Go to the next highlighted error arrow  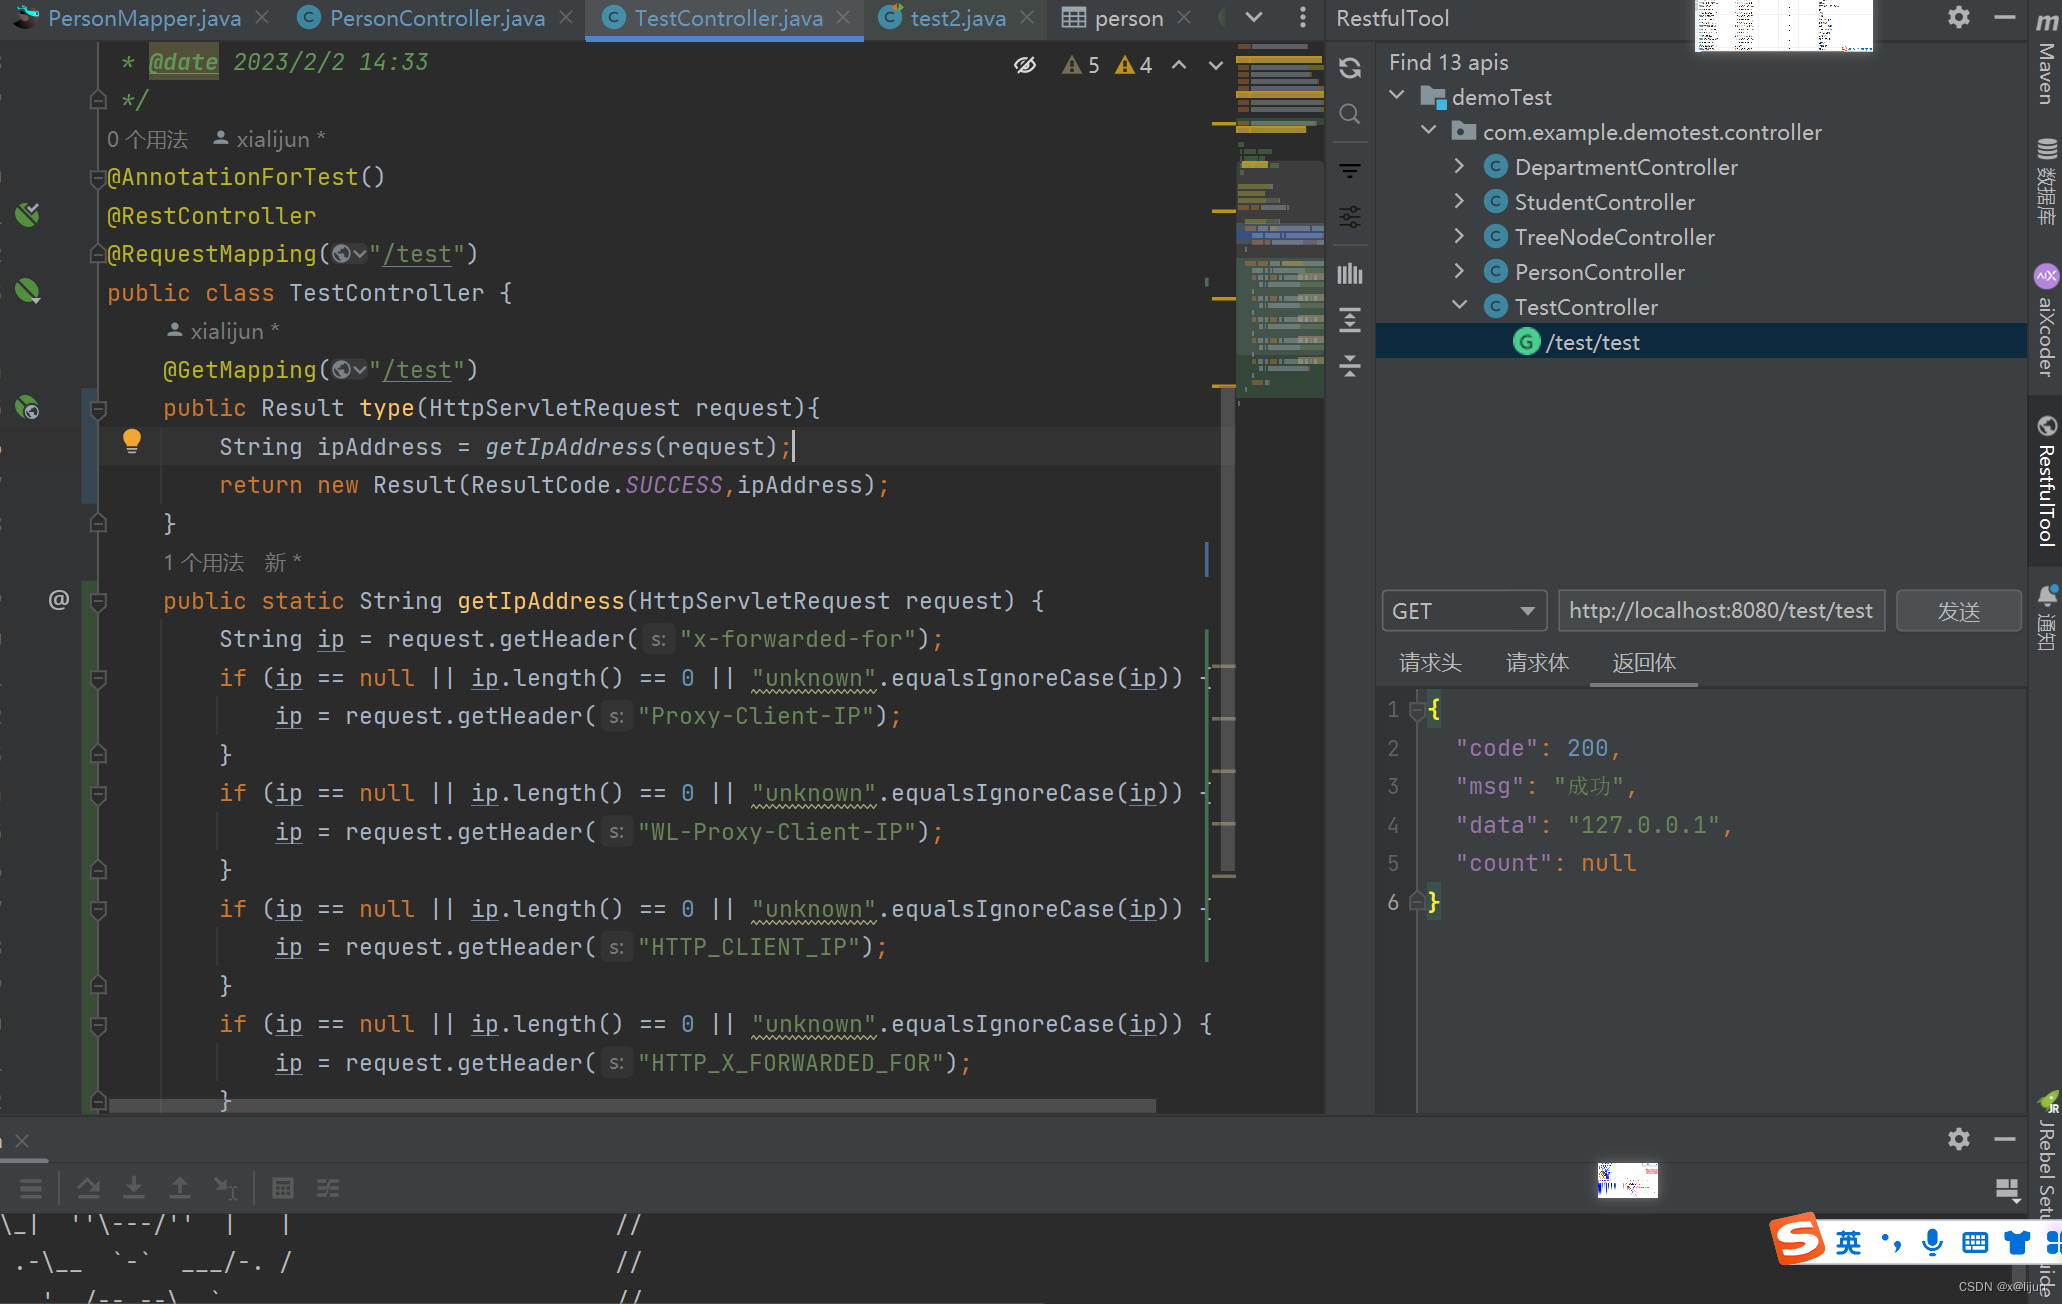(x=1216, y=65)
